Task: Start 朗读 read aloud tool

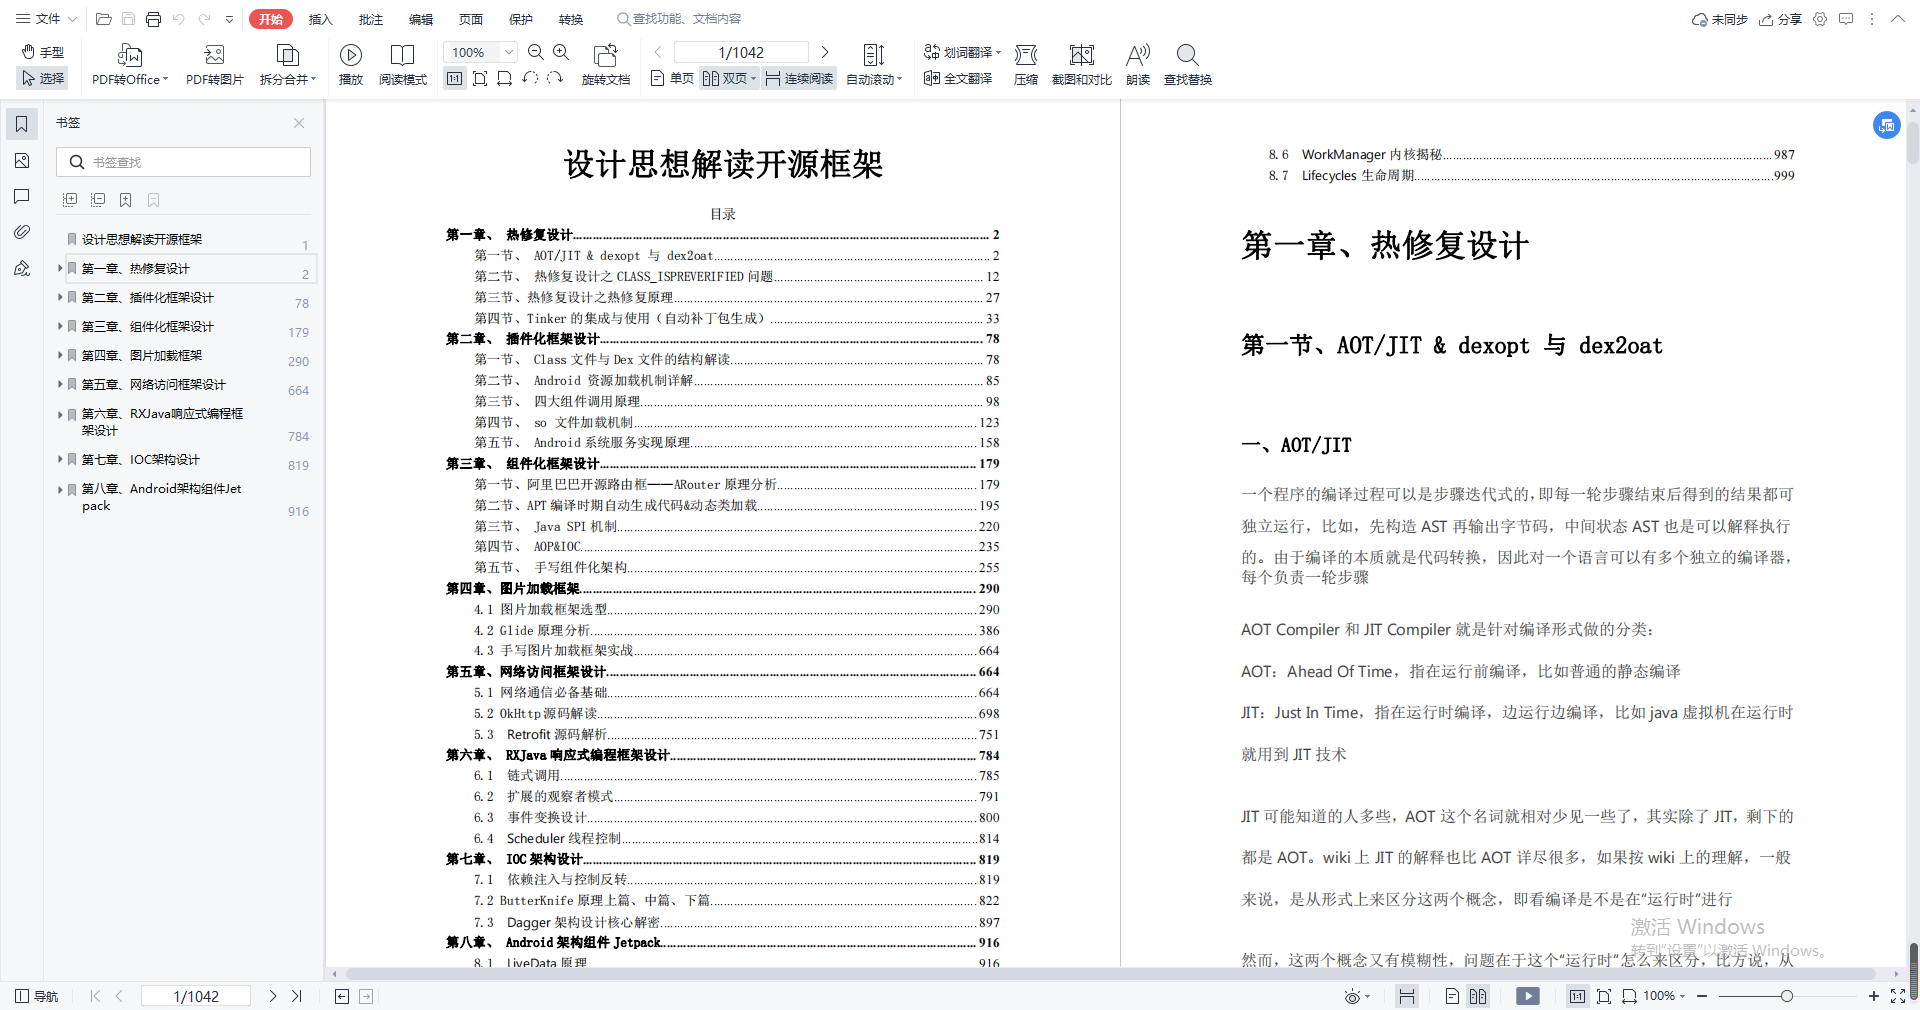Action: (x=1138, y=65)
